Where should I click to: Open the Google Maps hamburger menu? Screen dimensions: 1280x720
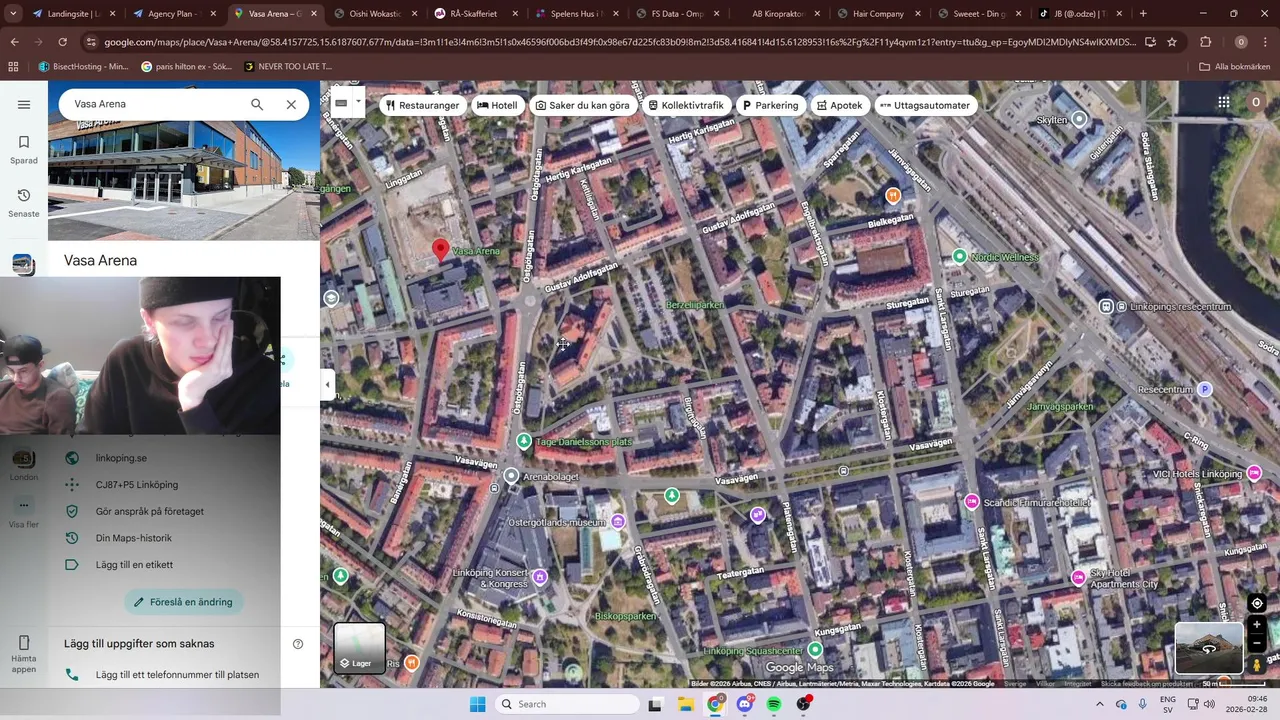coord(24,104)
